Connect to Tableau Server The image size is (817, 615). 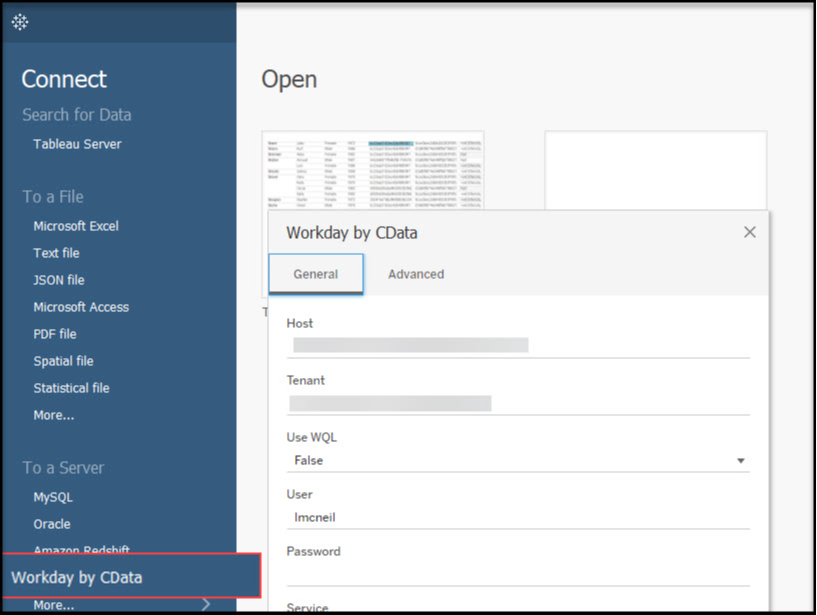[77, 144]
